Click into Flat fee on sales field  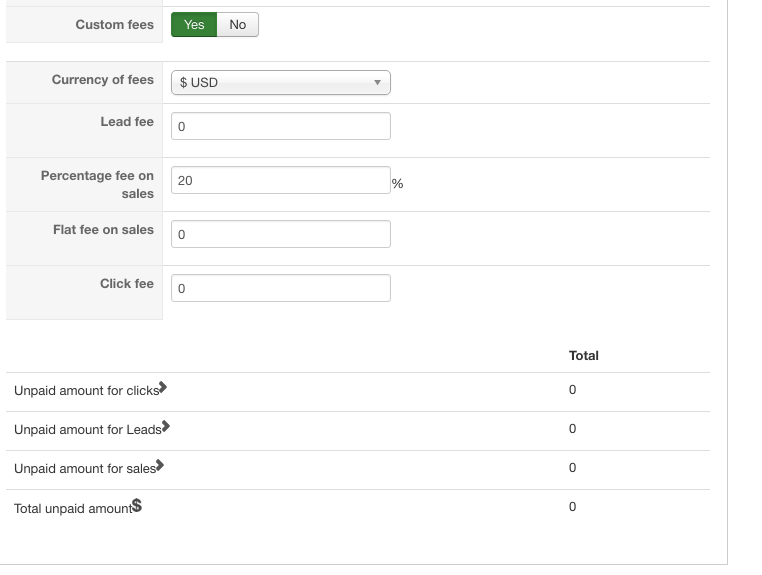(280, 234)
